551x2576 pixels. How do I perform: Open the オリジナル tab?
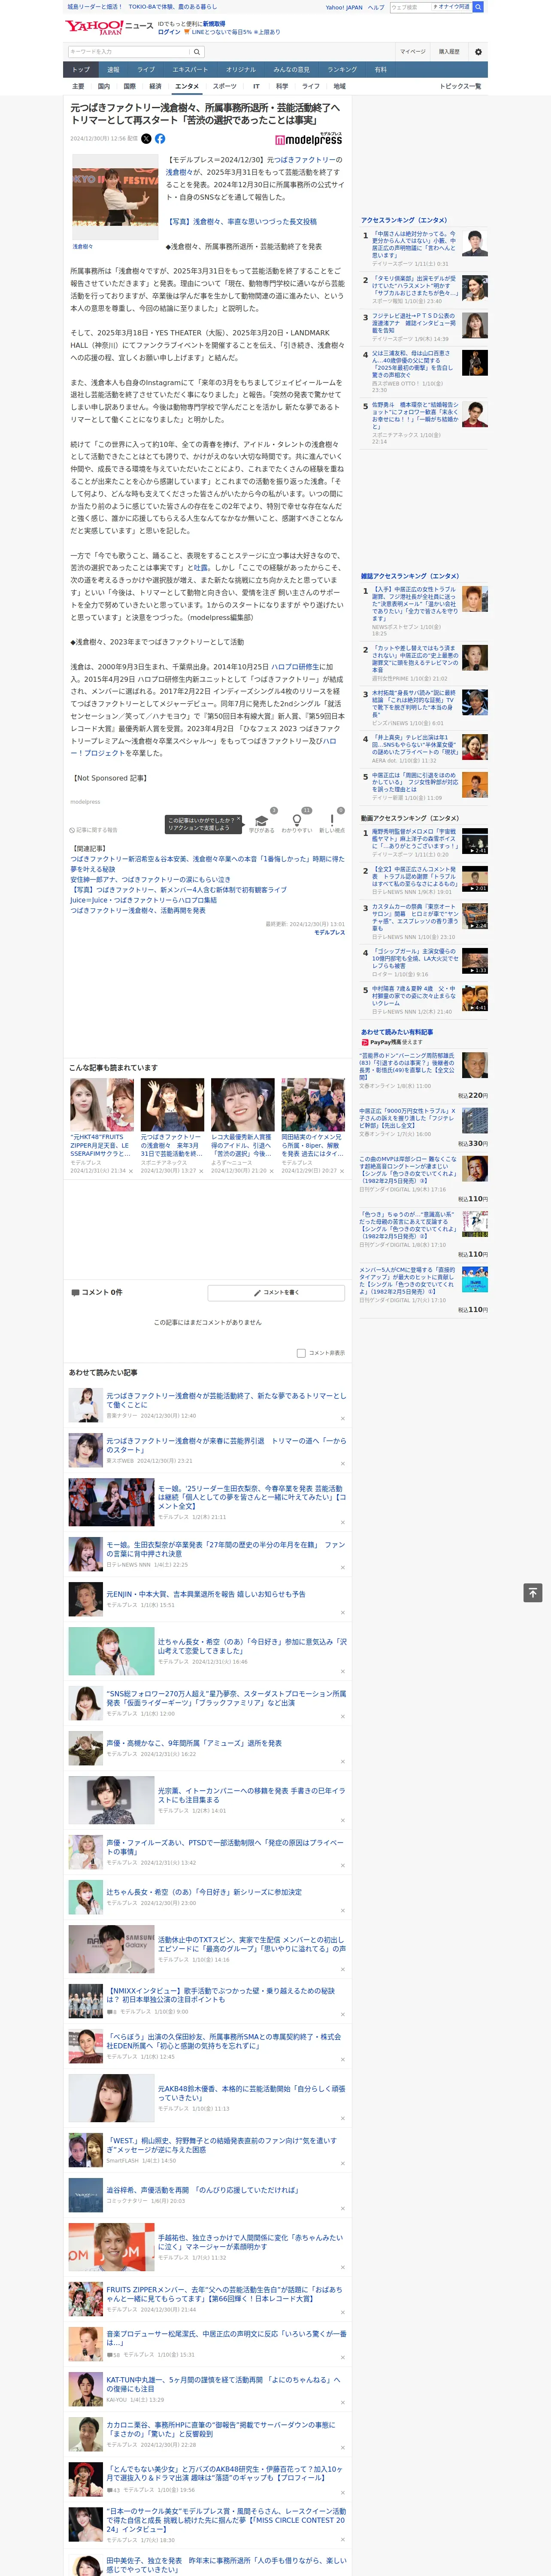241,70
